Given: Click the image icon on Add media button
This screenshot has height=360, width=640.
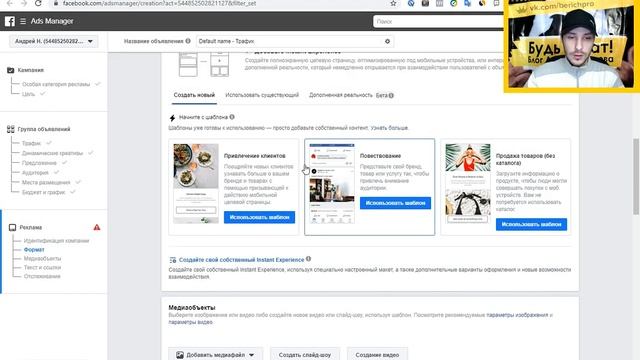Looking at the screenshot, I should click(x=180, y=355).
